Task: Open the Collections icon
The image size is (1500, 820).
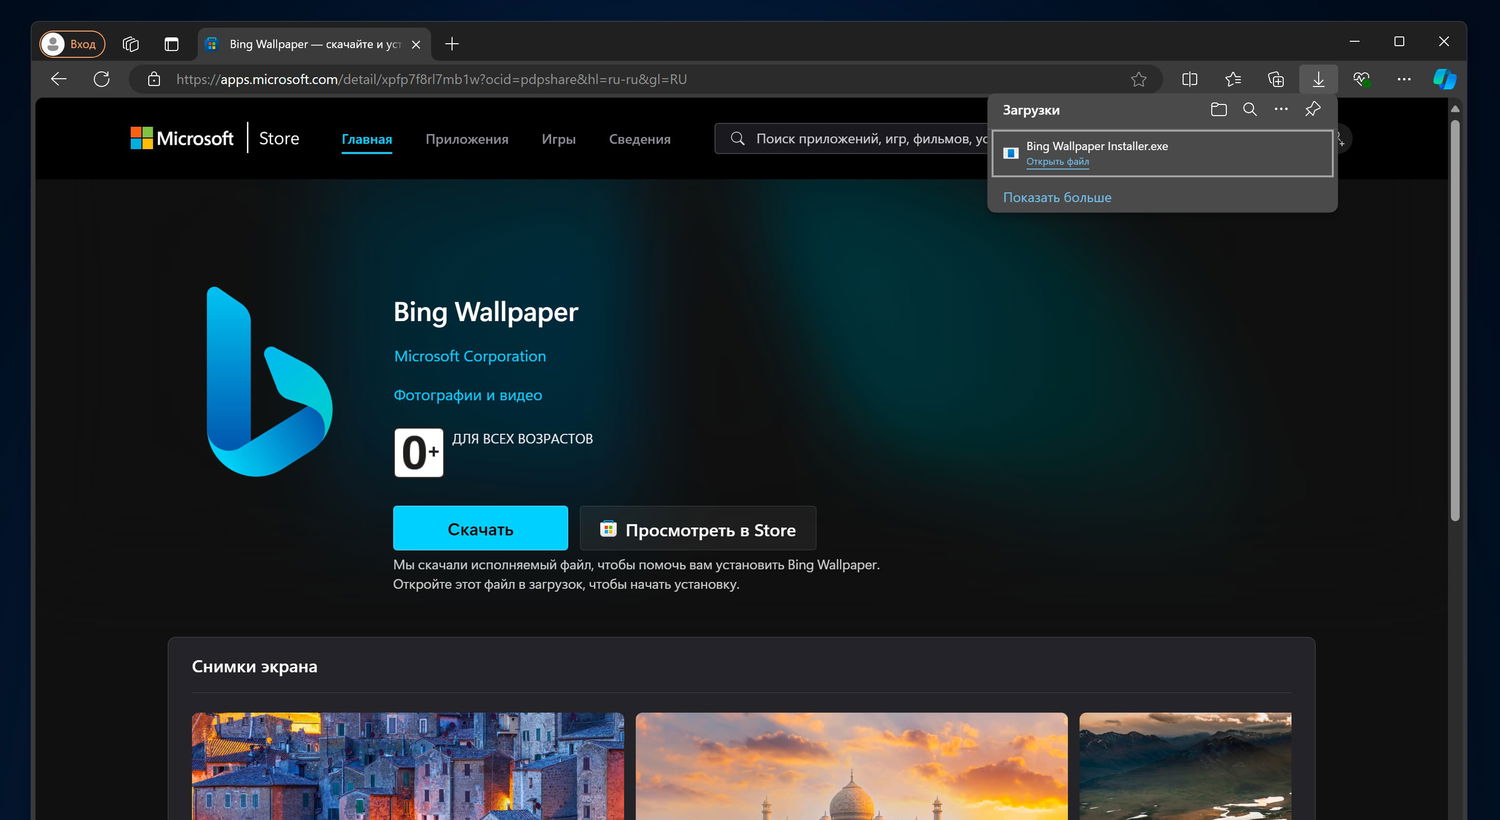Action: [1276, 79]
